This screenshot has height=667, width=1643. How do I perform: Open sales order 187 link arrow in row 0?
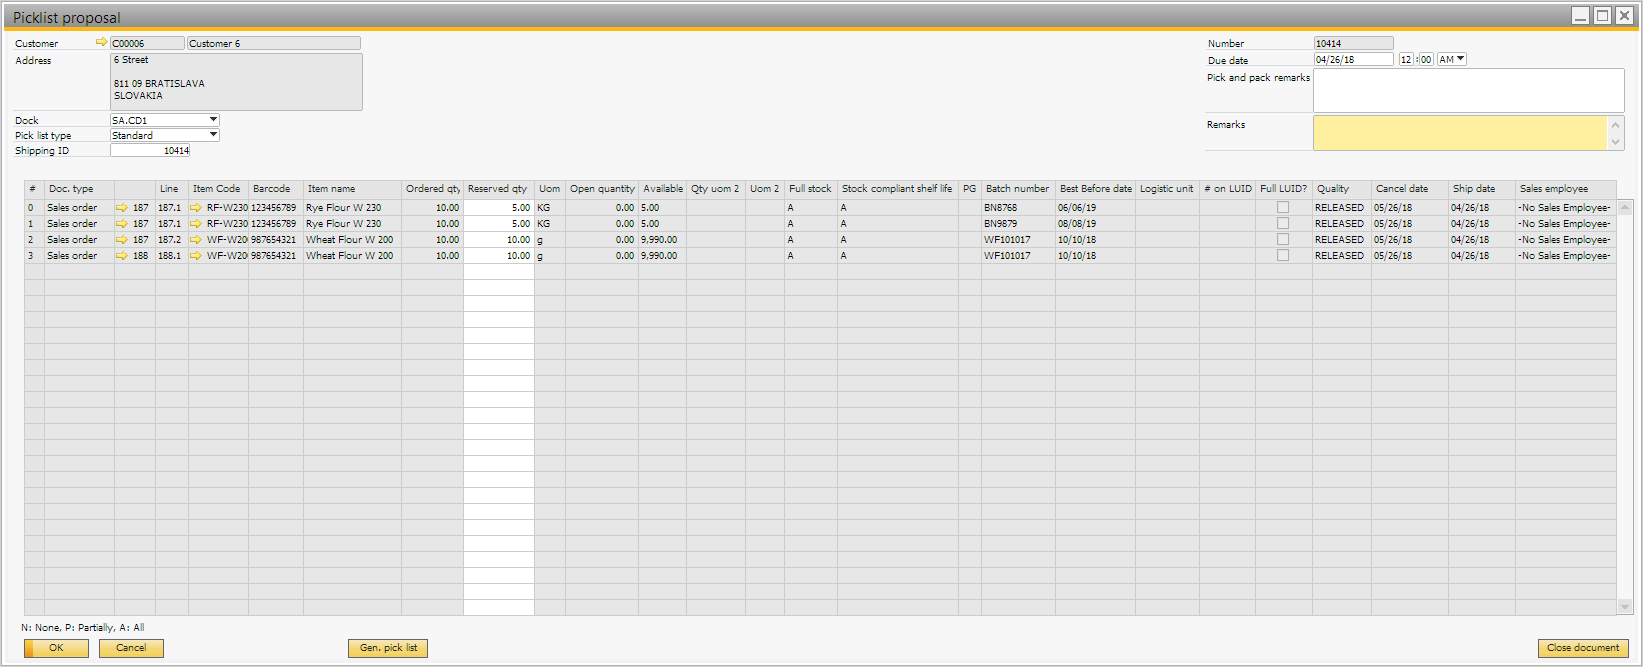pos(122,208)
